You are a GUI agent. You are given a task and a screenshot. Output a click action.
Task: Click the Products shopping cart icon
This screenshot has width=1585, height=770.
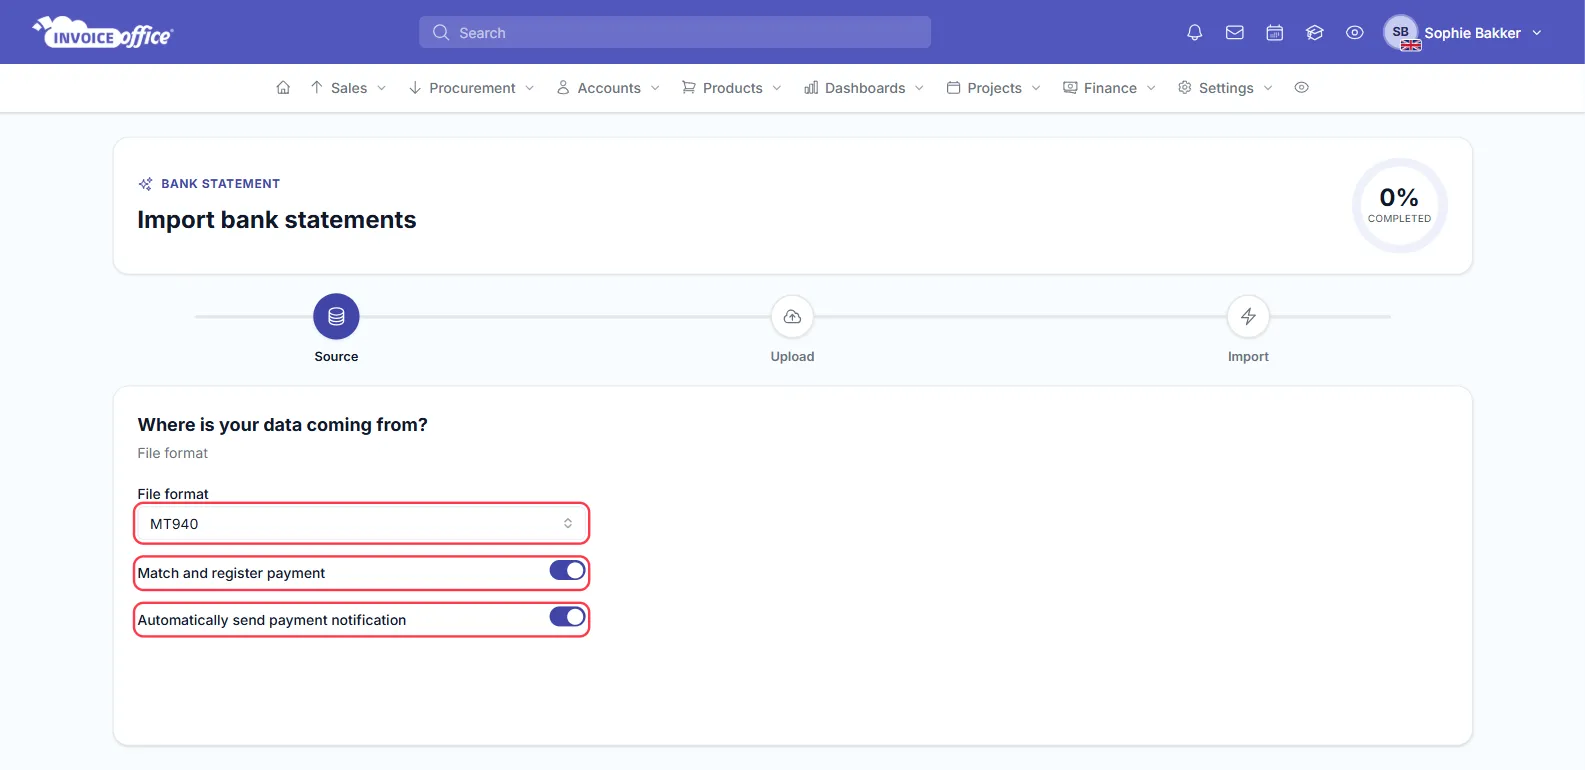point(688,88)
